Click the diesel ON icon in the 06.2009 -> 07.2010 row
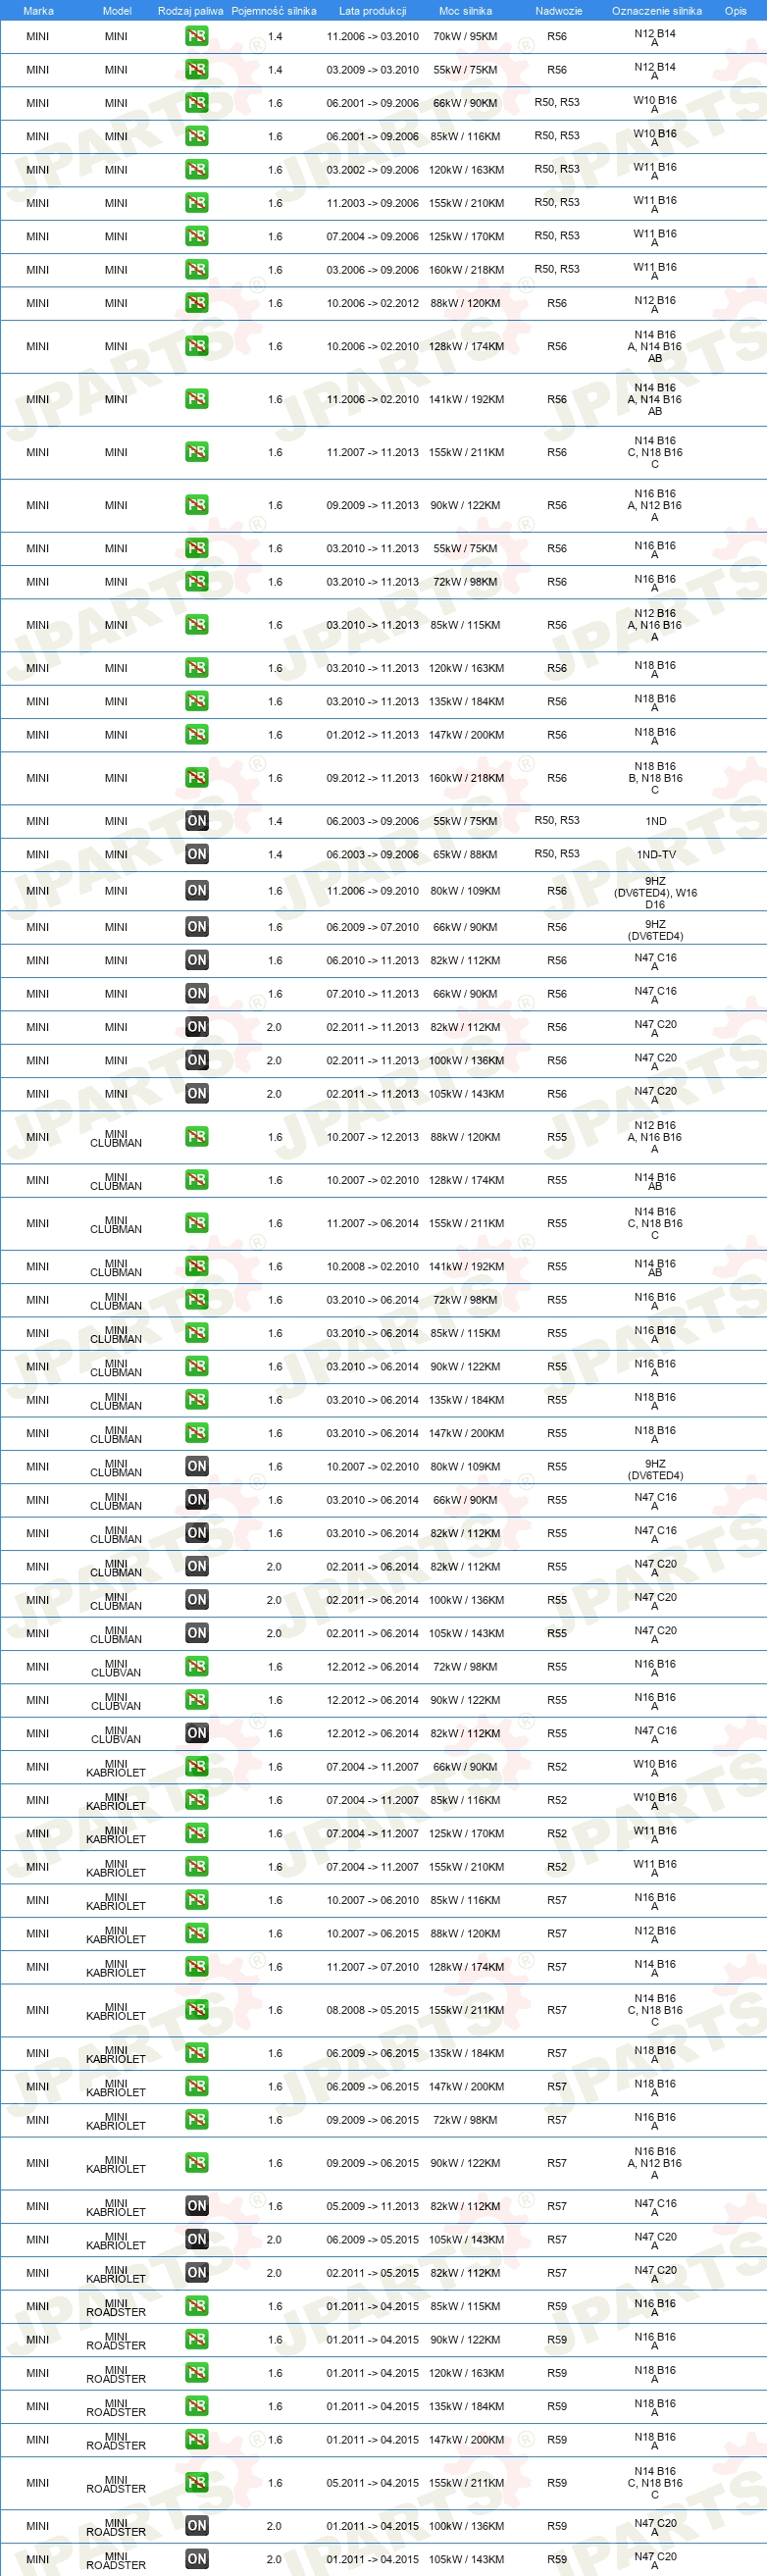 pyautogui.click(x=197, y=927)
